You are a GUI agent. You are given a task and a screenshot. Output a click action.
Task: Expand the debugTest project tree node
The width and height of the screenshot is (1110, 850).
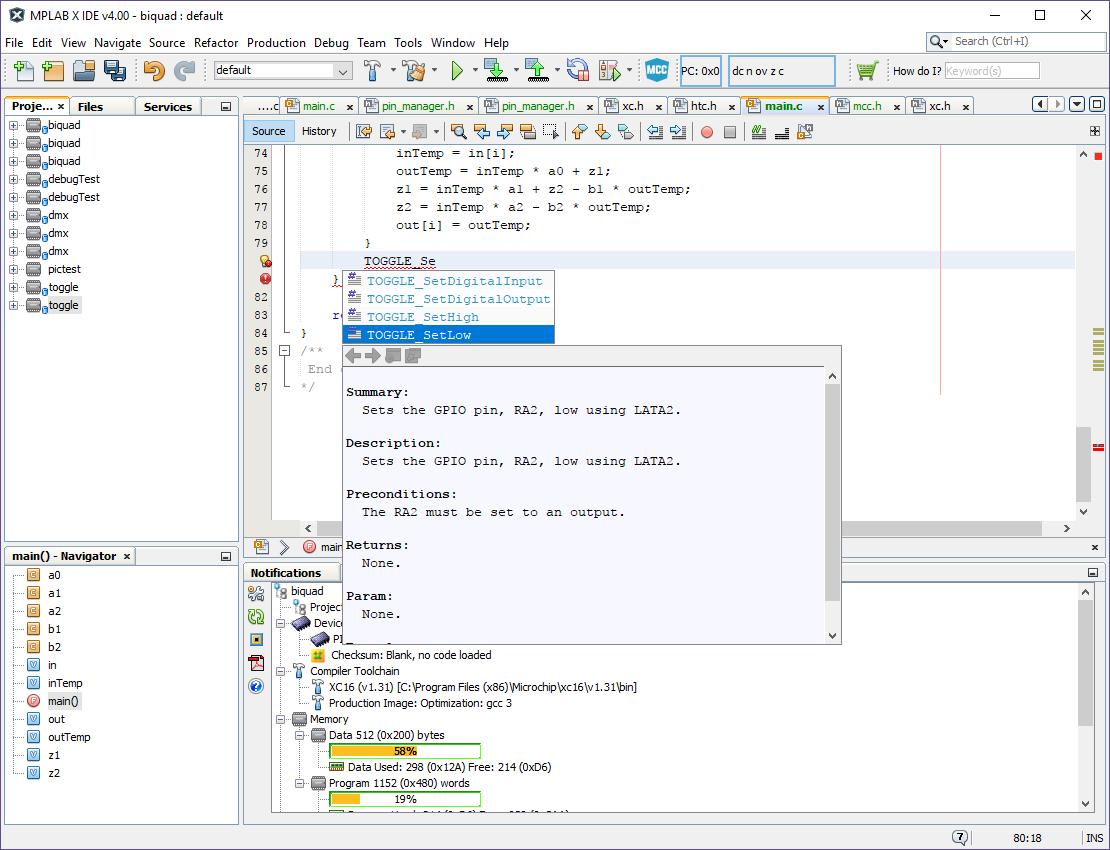tap(14, 179)
